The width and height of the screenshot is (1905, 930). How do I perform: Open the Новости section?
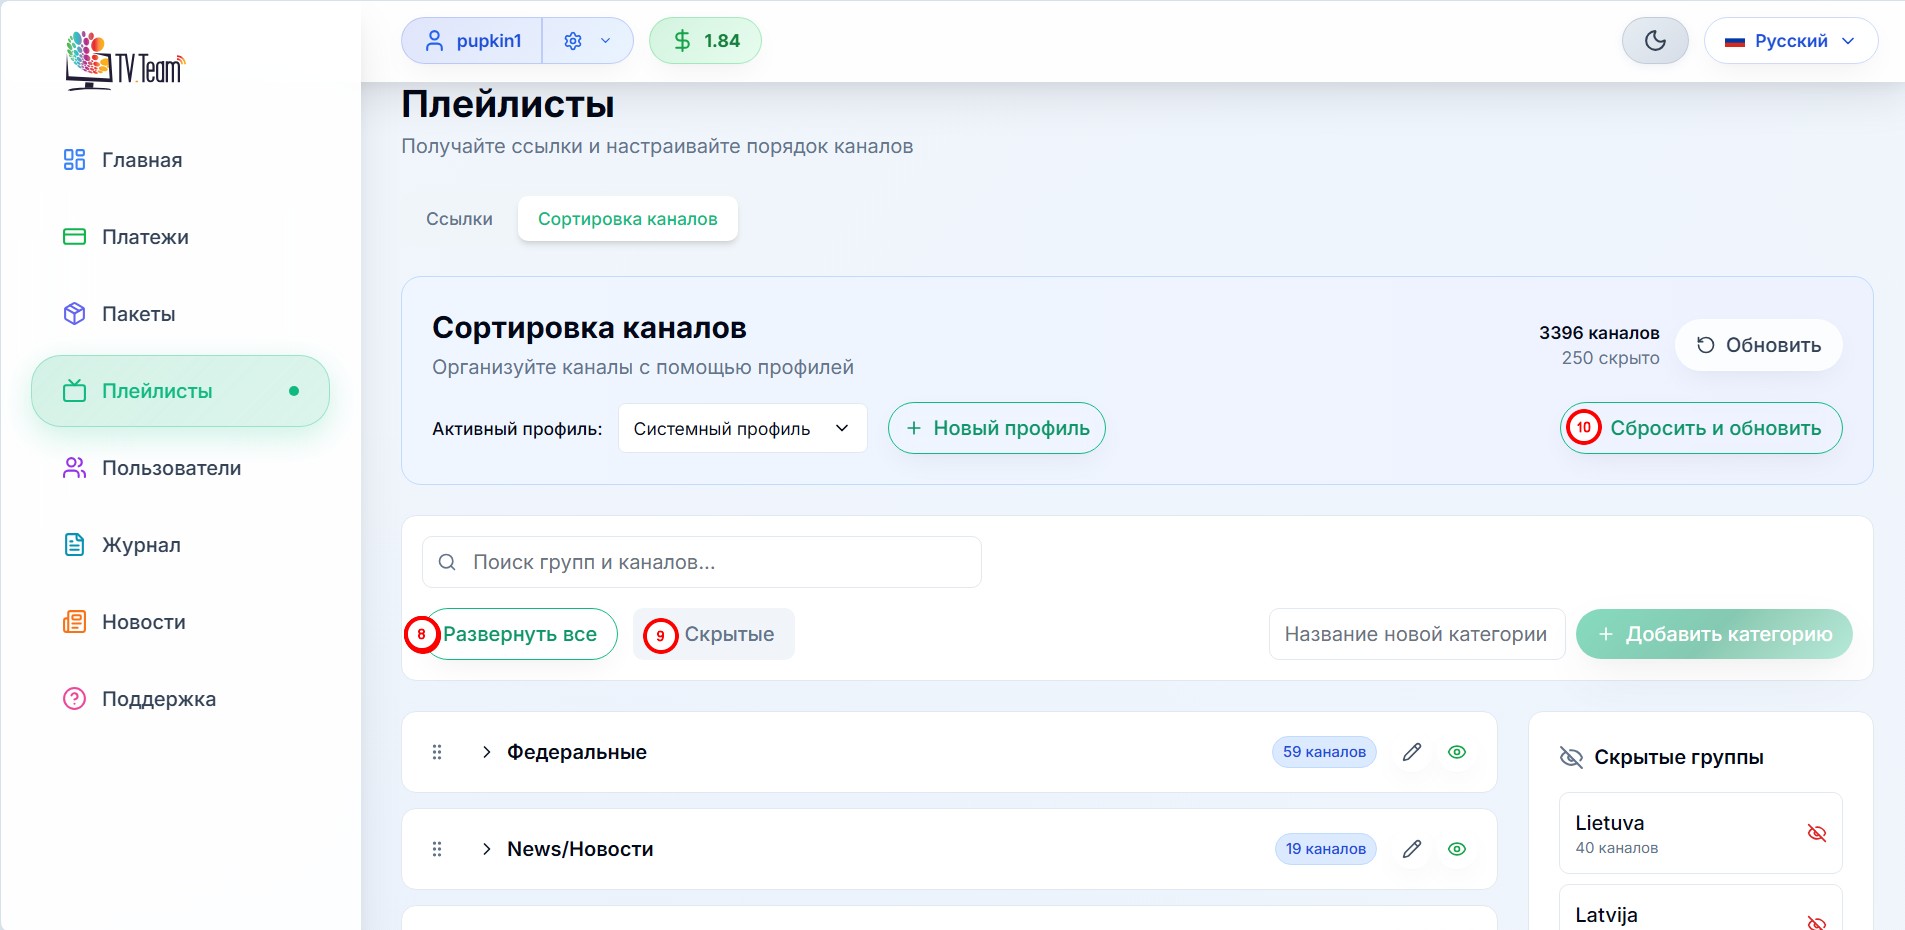click(x=143, y=621)
